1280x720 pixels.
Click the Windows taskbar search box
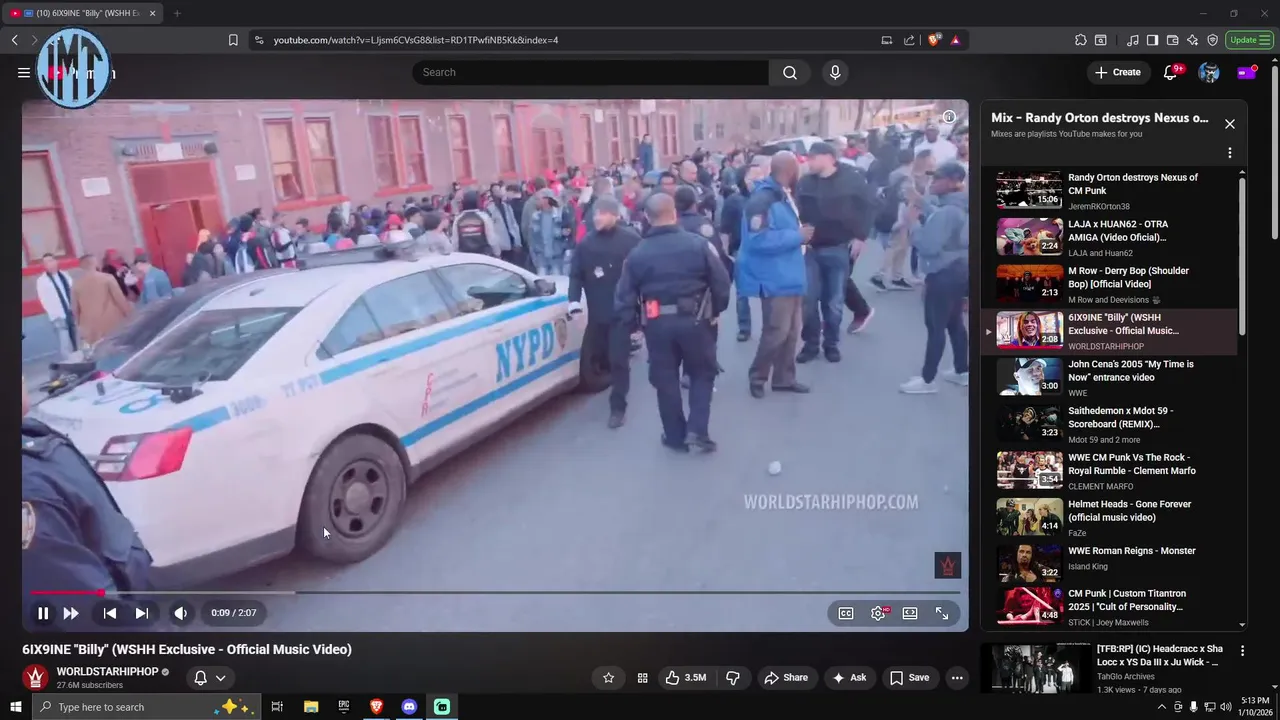(146, 706)
